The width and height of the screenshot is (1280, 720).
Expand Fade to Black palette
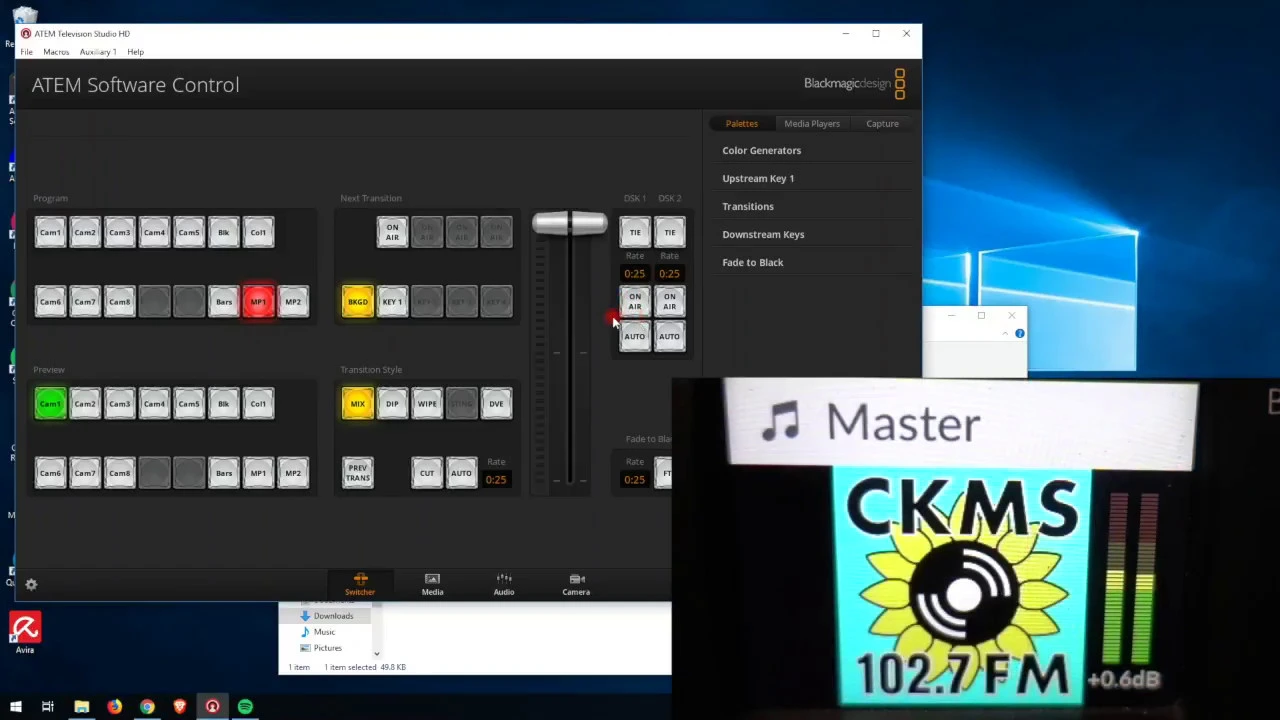tap(753, 262)
